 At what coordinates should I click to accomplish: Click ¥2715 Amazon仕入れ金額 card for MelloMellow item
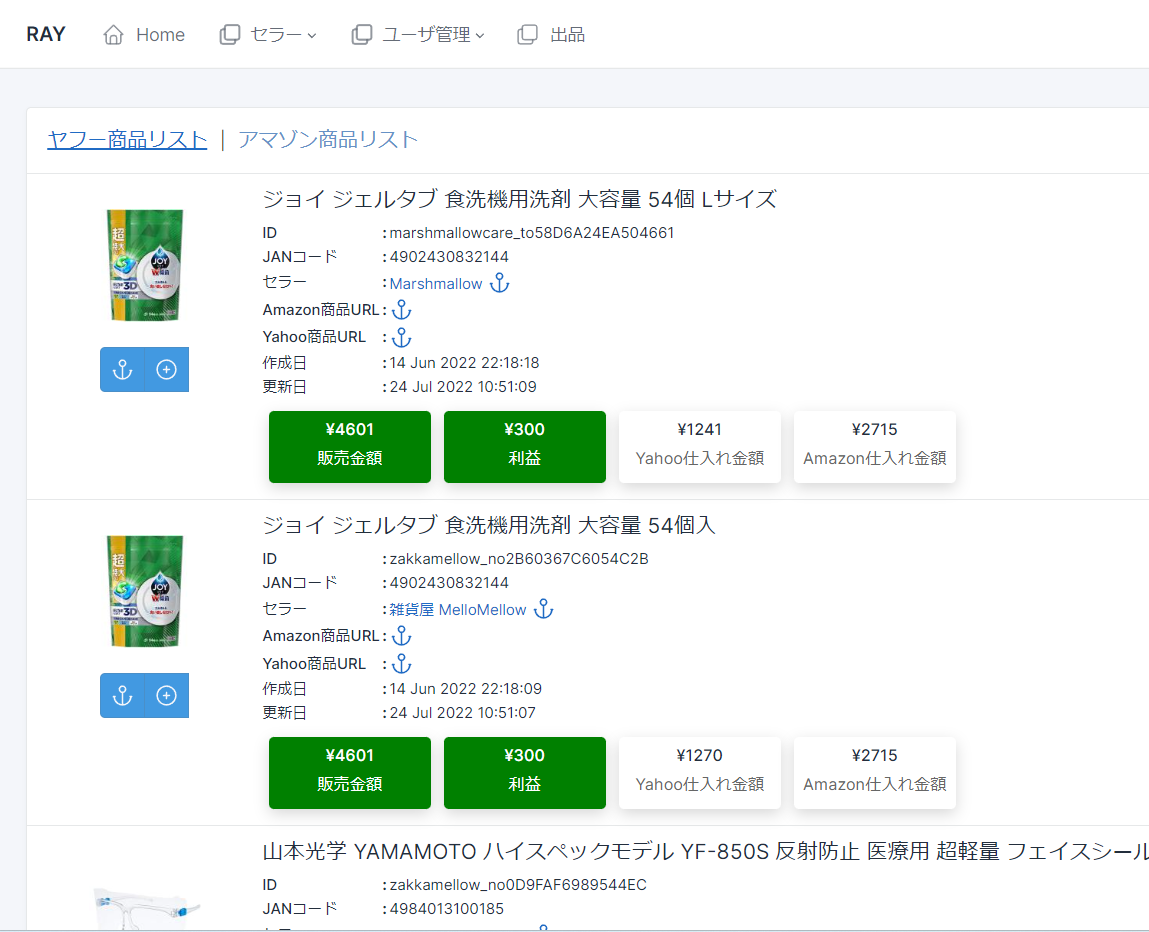(x=875, y=773)
